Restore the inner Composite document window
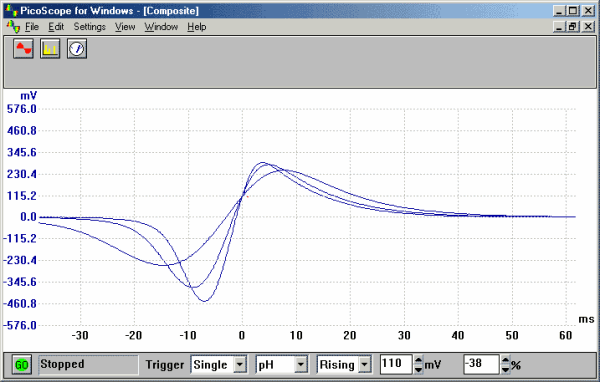Screen dimensions: 600x382 pos(573,27)
